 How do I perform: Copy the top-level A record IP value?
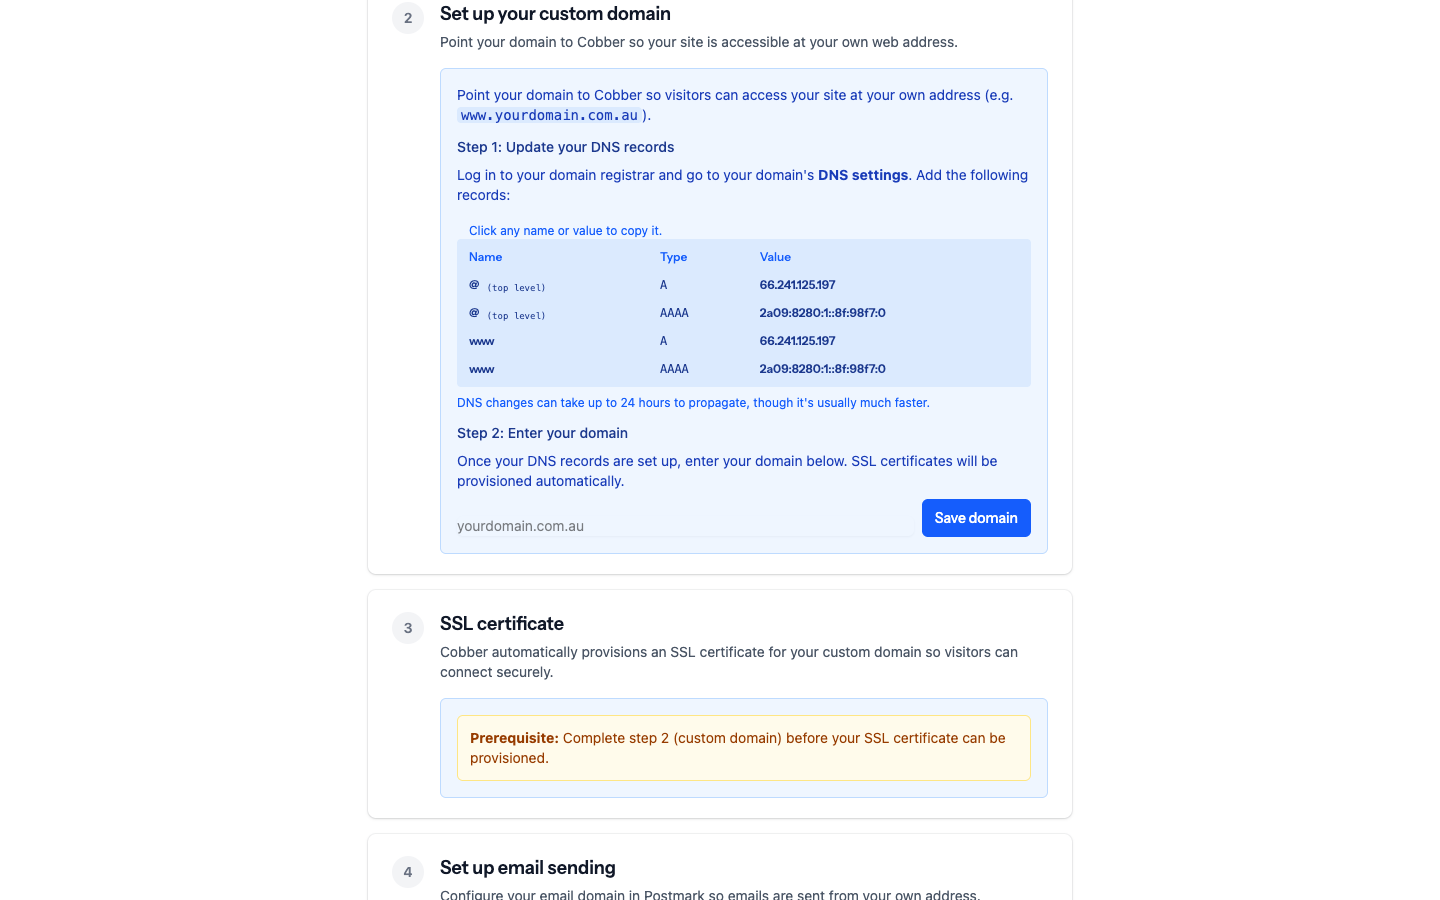click(797, 285)
